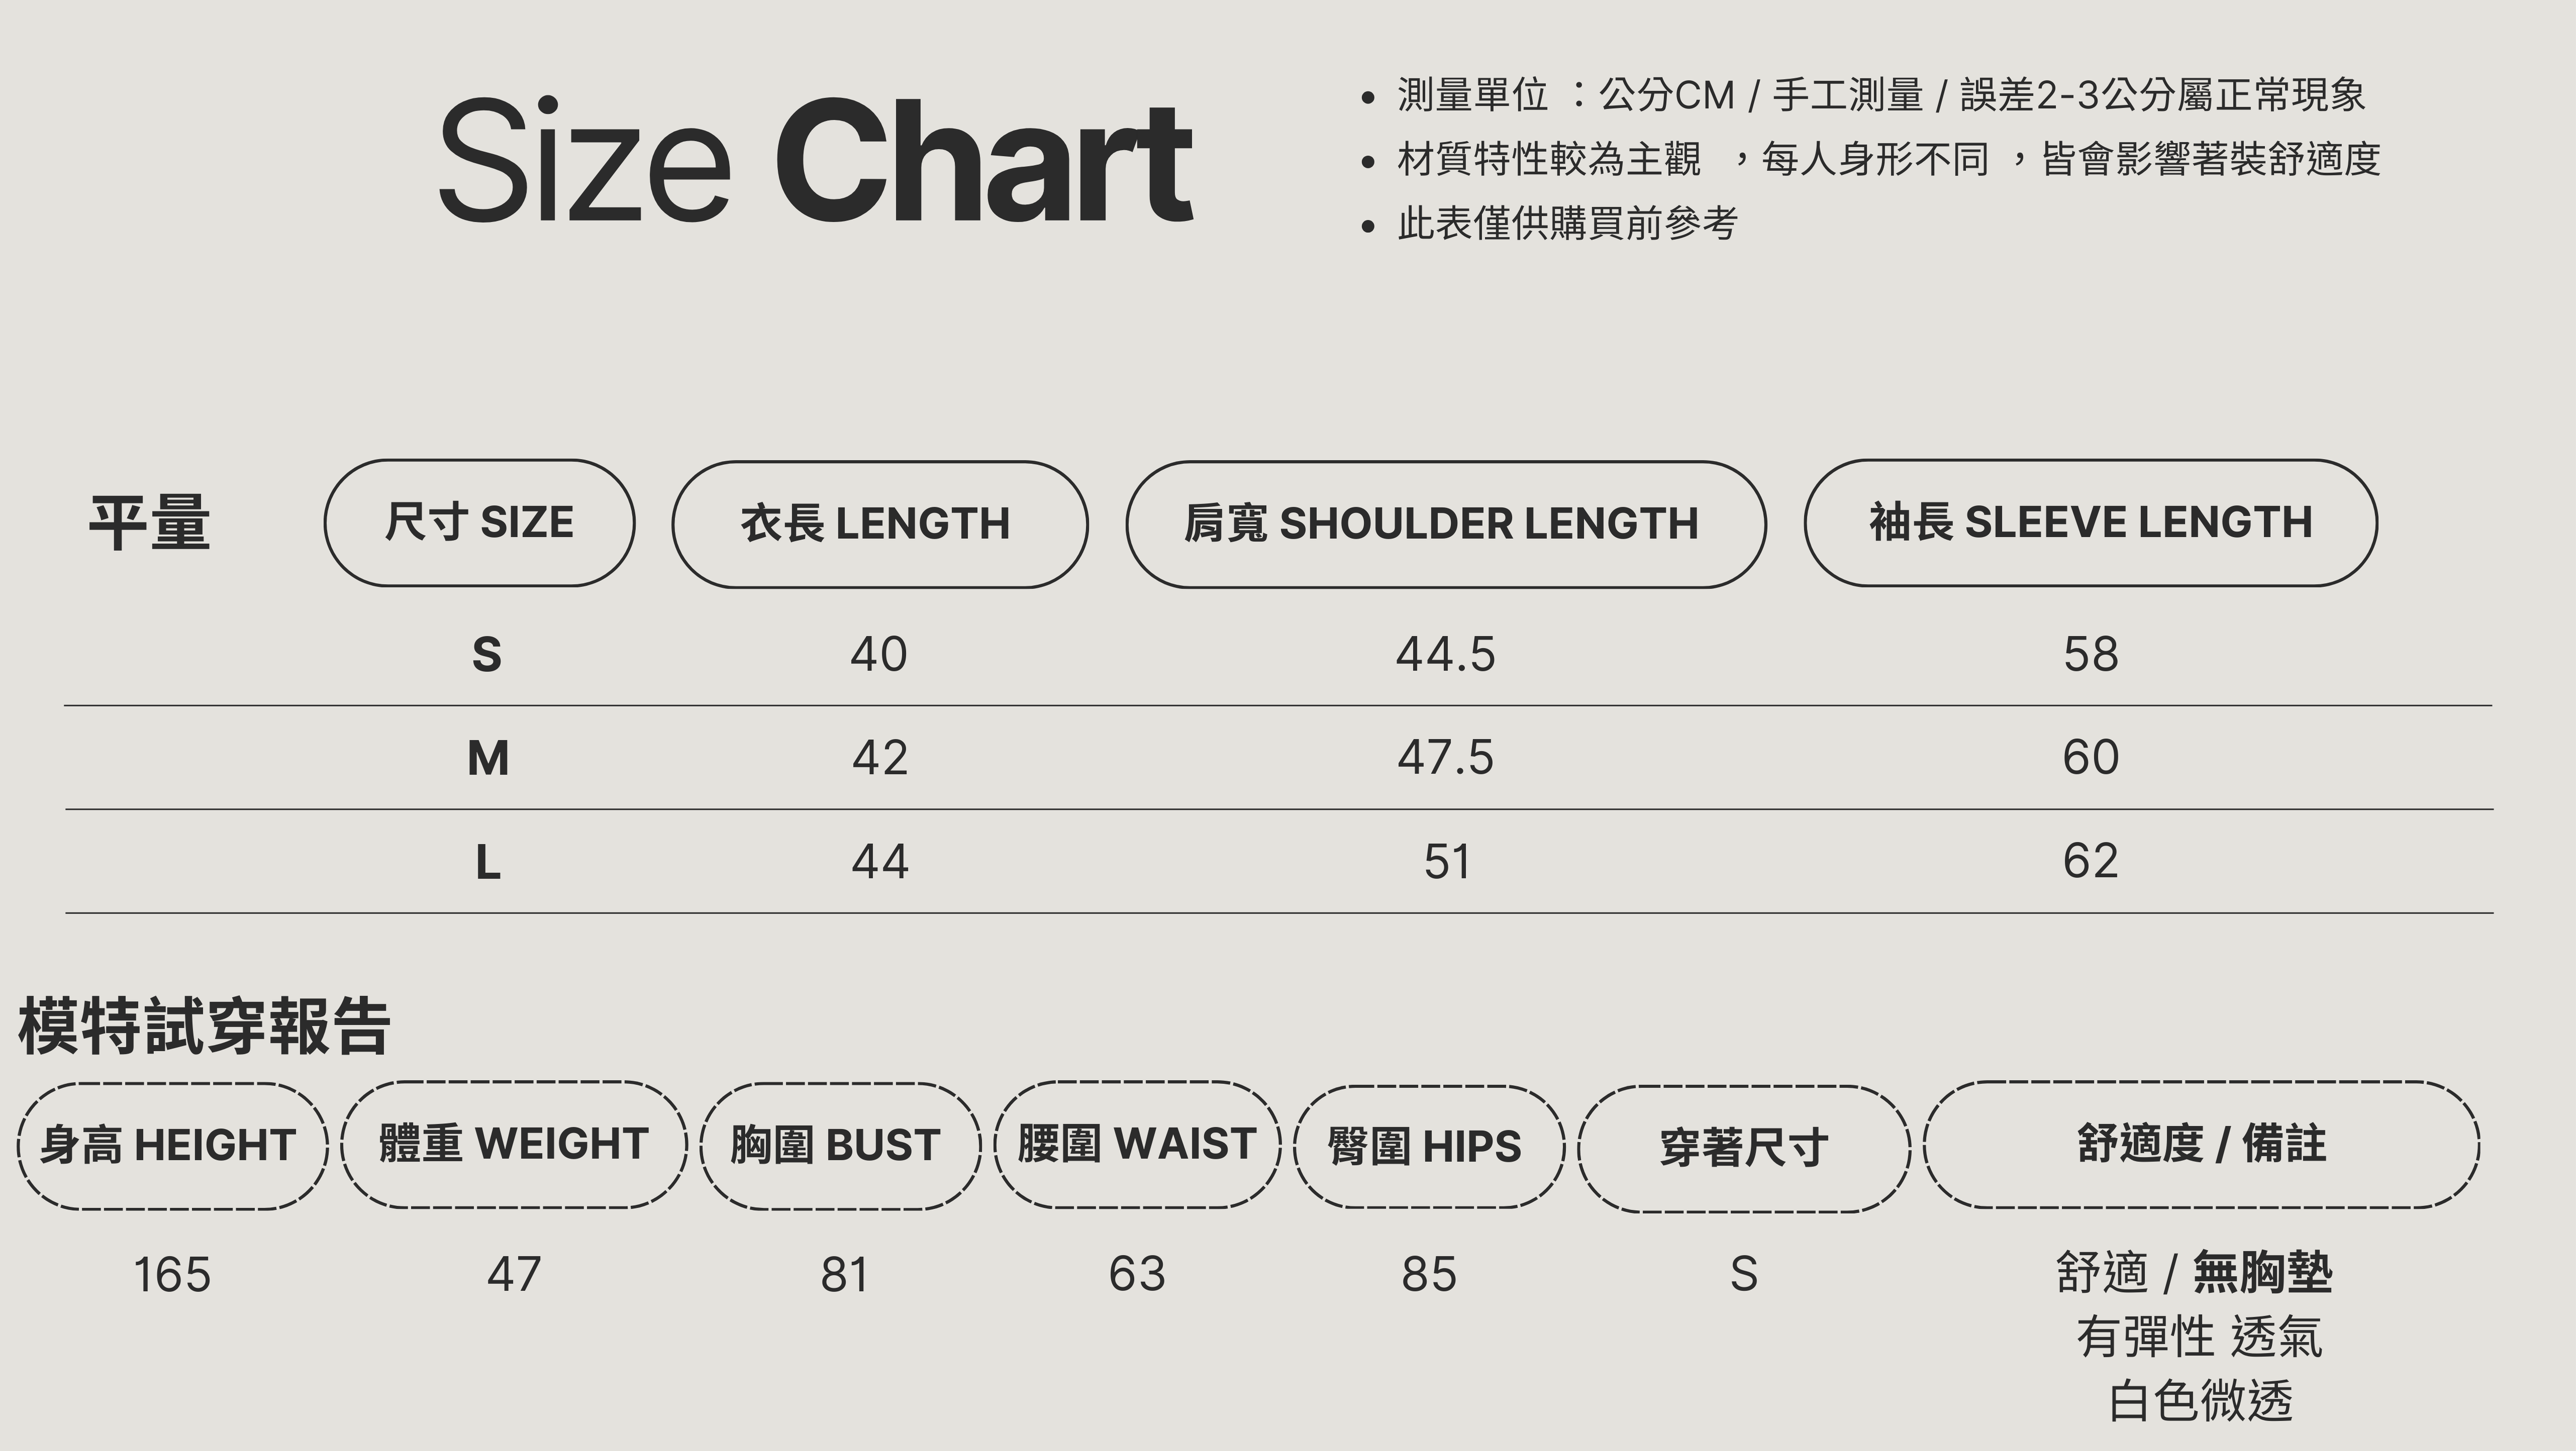Click the 衣長 LENGTH header pill

click(879, 524)
